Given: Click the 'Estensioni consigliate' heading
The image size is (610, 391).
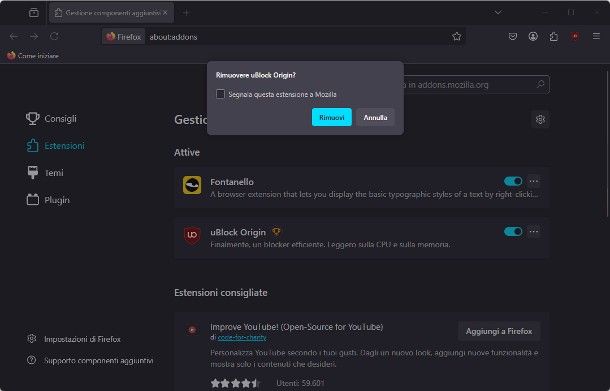Looking at the screenshot, I should pyautogui.click(x=221, y=293).
